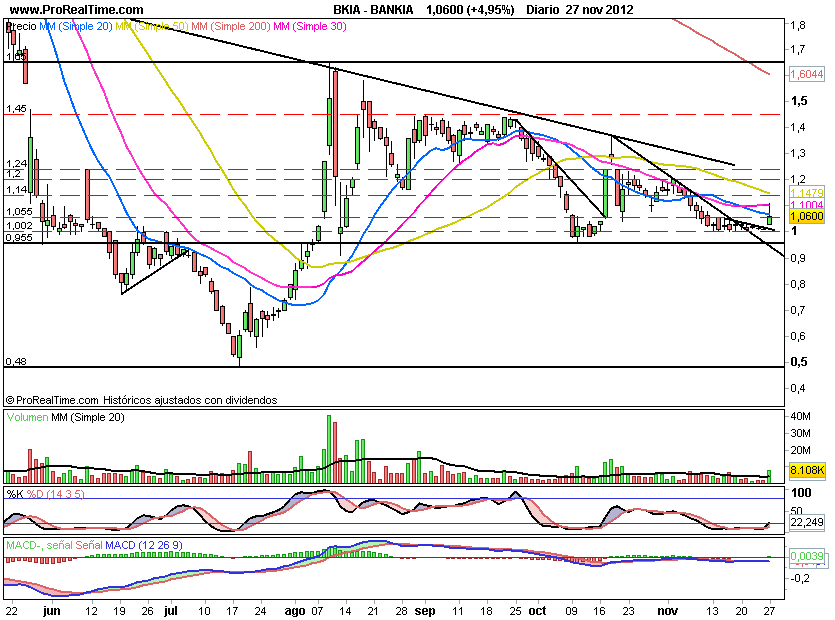Click the 1,1479 MA50 value box
The height and width of the screenshot is (620, 835).
pos(807,193)
